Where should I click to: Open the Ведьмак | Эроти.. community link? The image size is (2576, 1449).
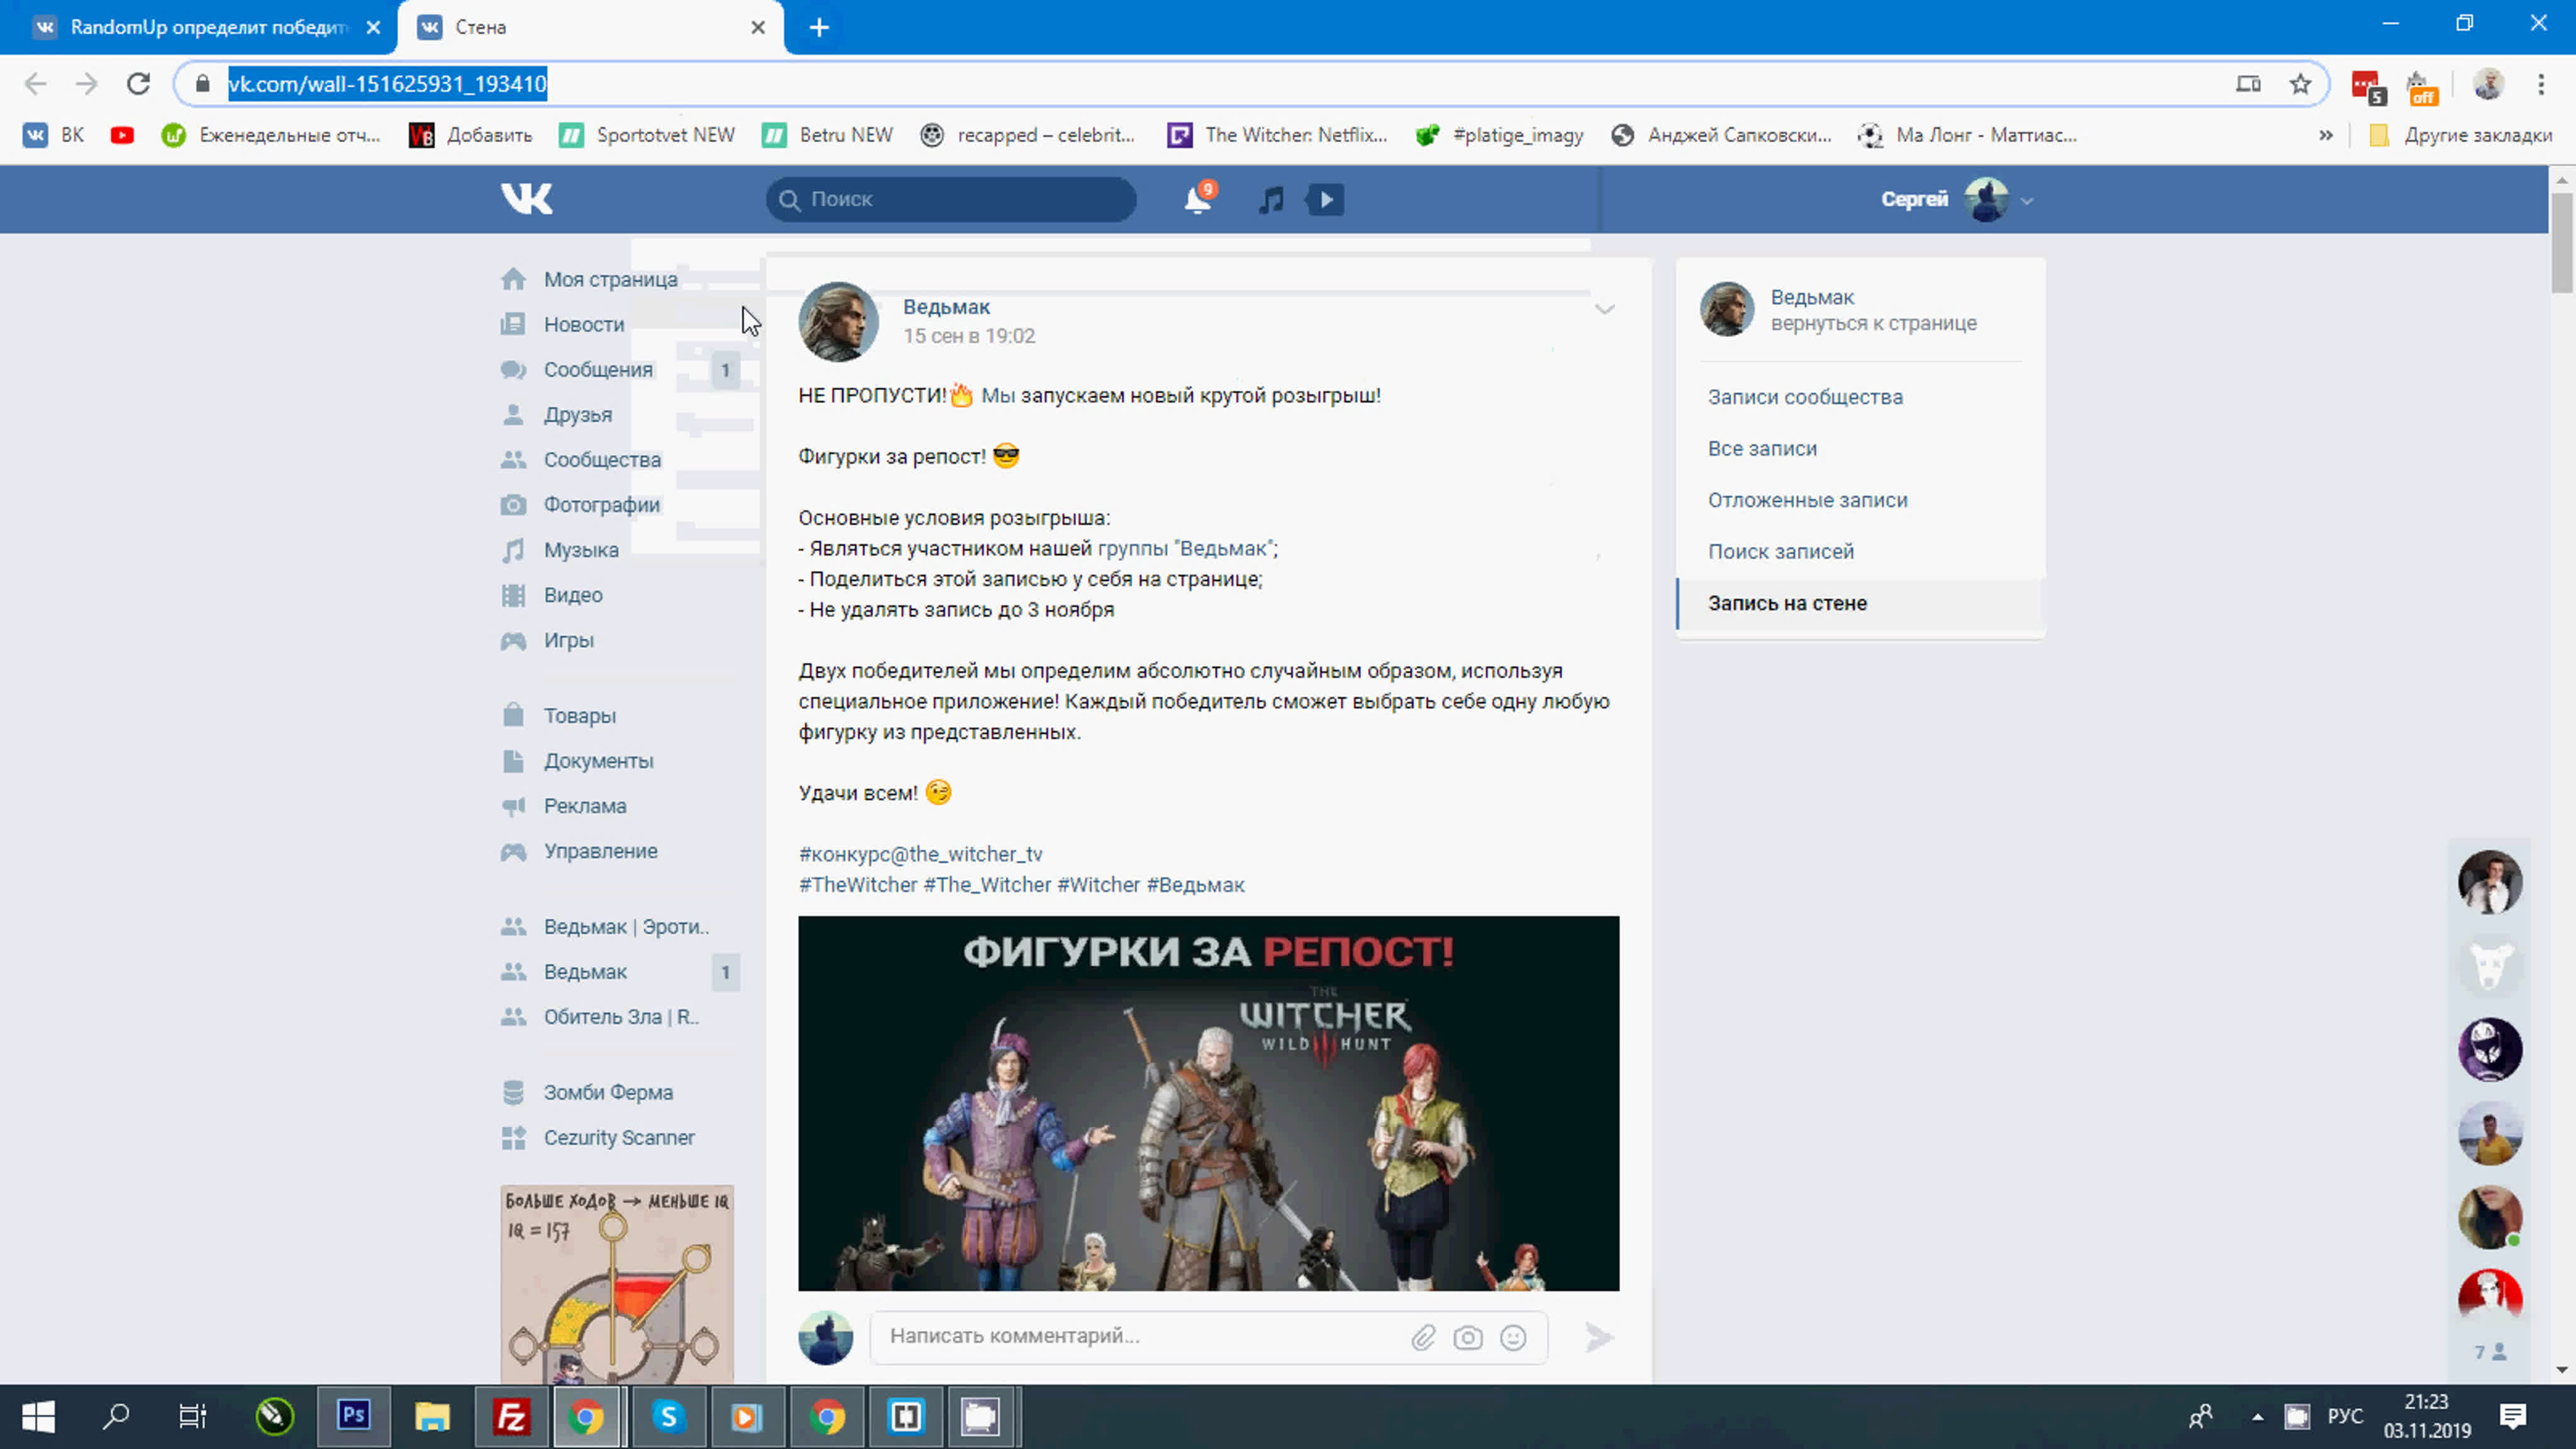626,927
